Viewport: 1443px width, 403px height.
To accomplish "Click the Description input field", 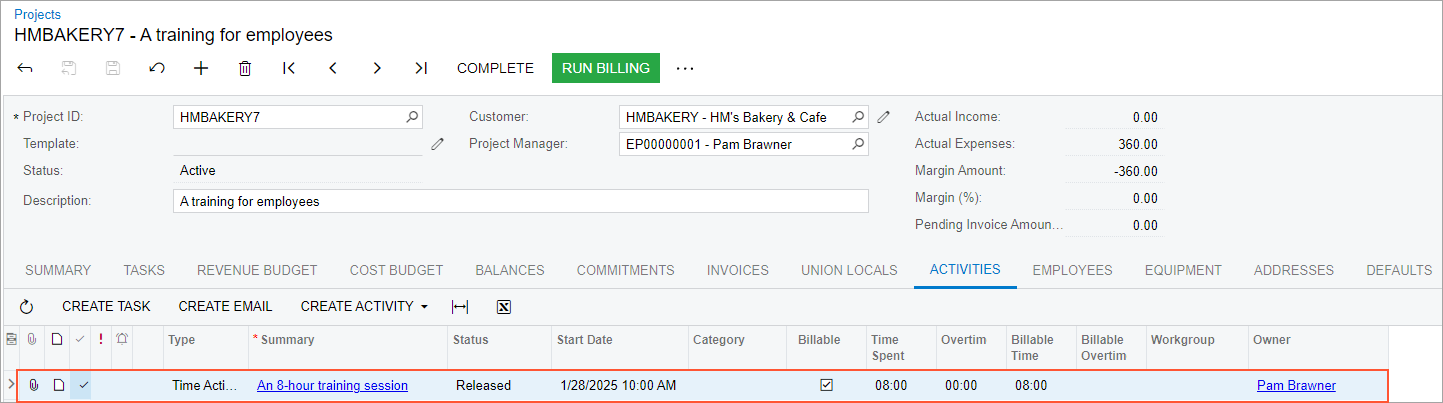I will point(520,201).
